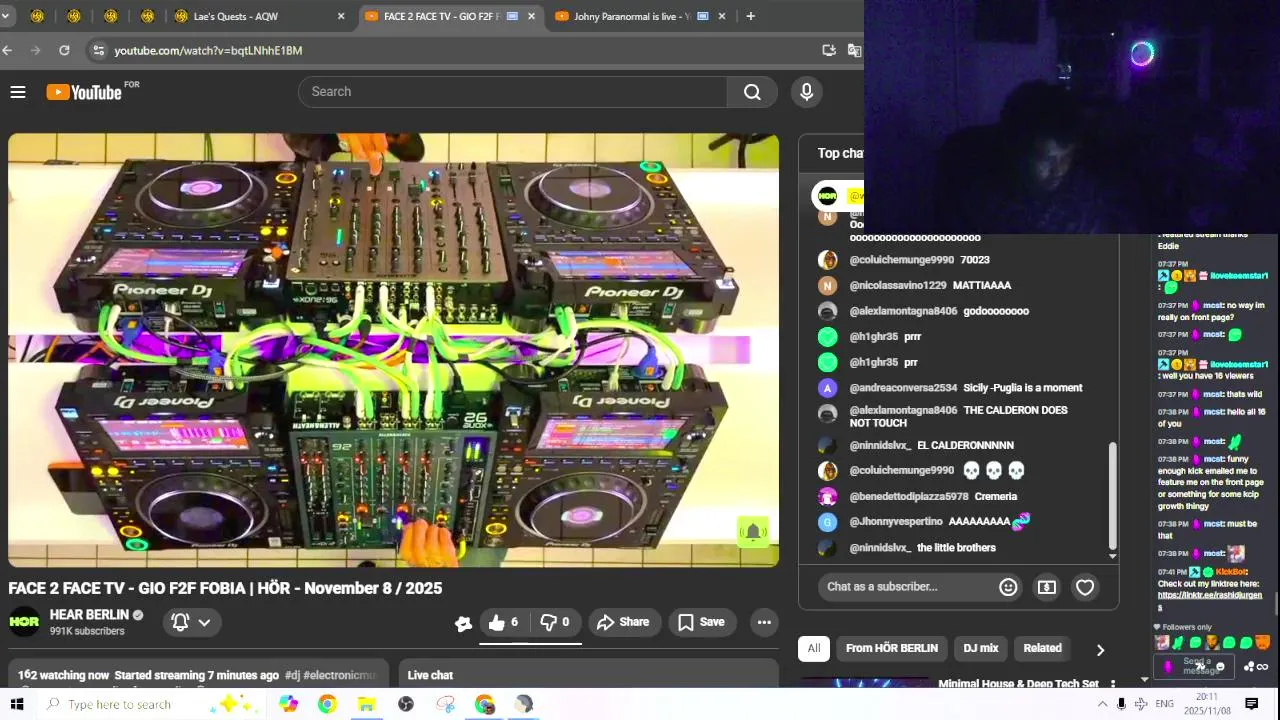Send a heart reaction in chat

coord(1084,587)
